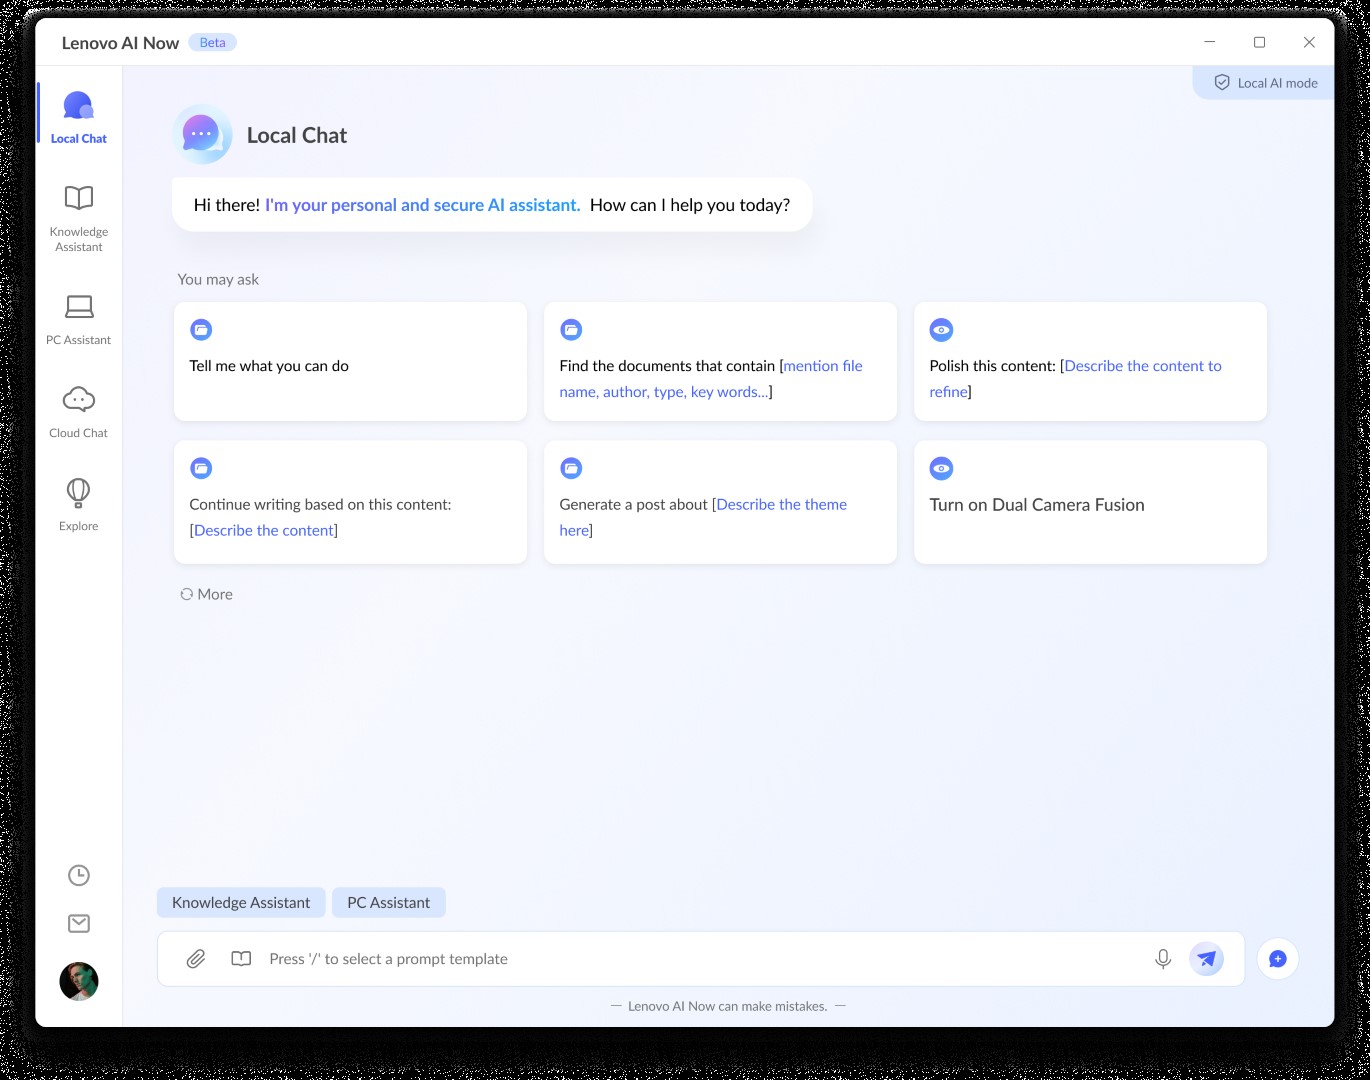Minimize the Lenovo AI Now window
Screen dimensions: 1370x1080
[1210, 42]
